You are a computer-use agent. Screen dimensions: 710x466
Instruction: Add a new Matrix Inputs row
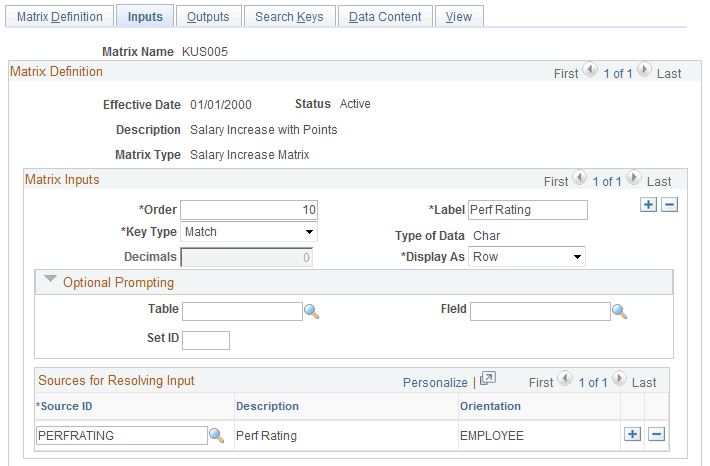tap(648, 205)
